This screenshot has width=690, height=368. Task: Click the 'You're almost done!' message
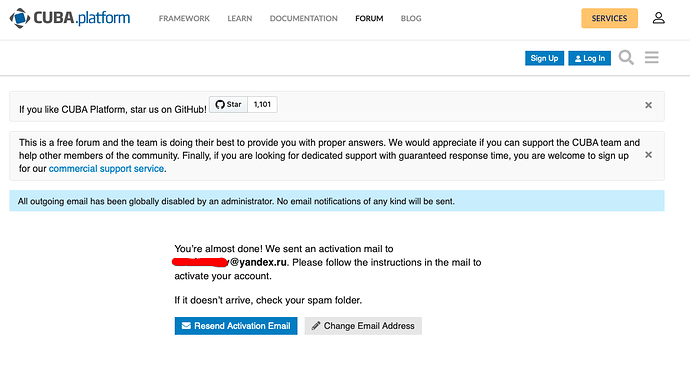218,249
